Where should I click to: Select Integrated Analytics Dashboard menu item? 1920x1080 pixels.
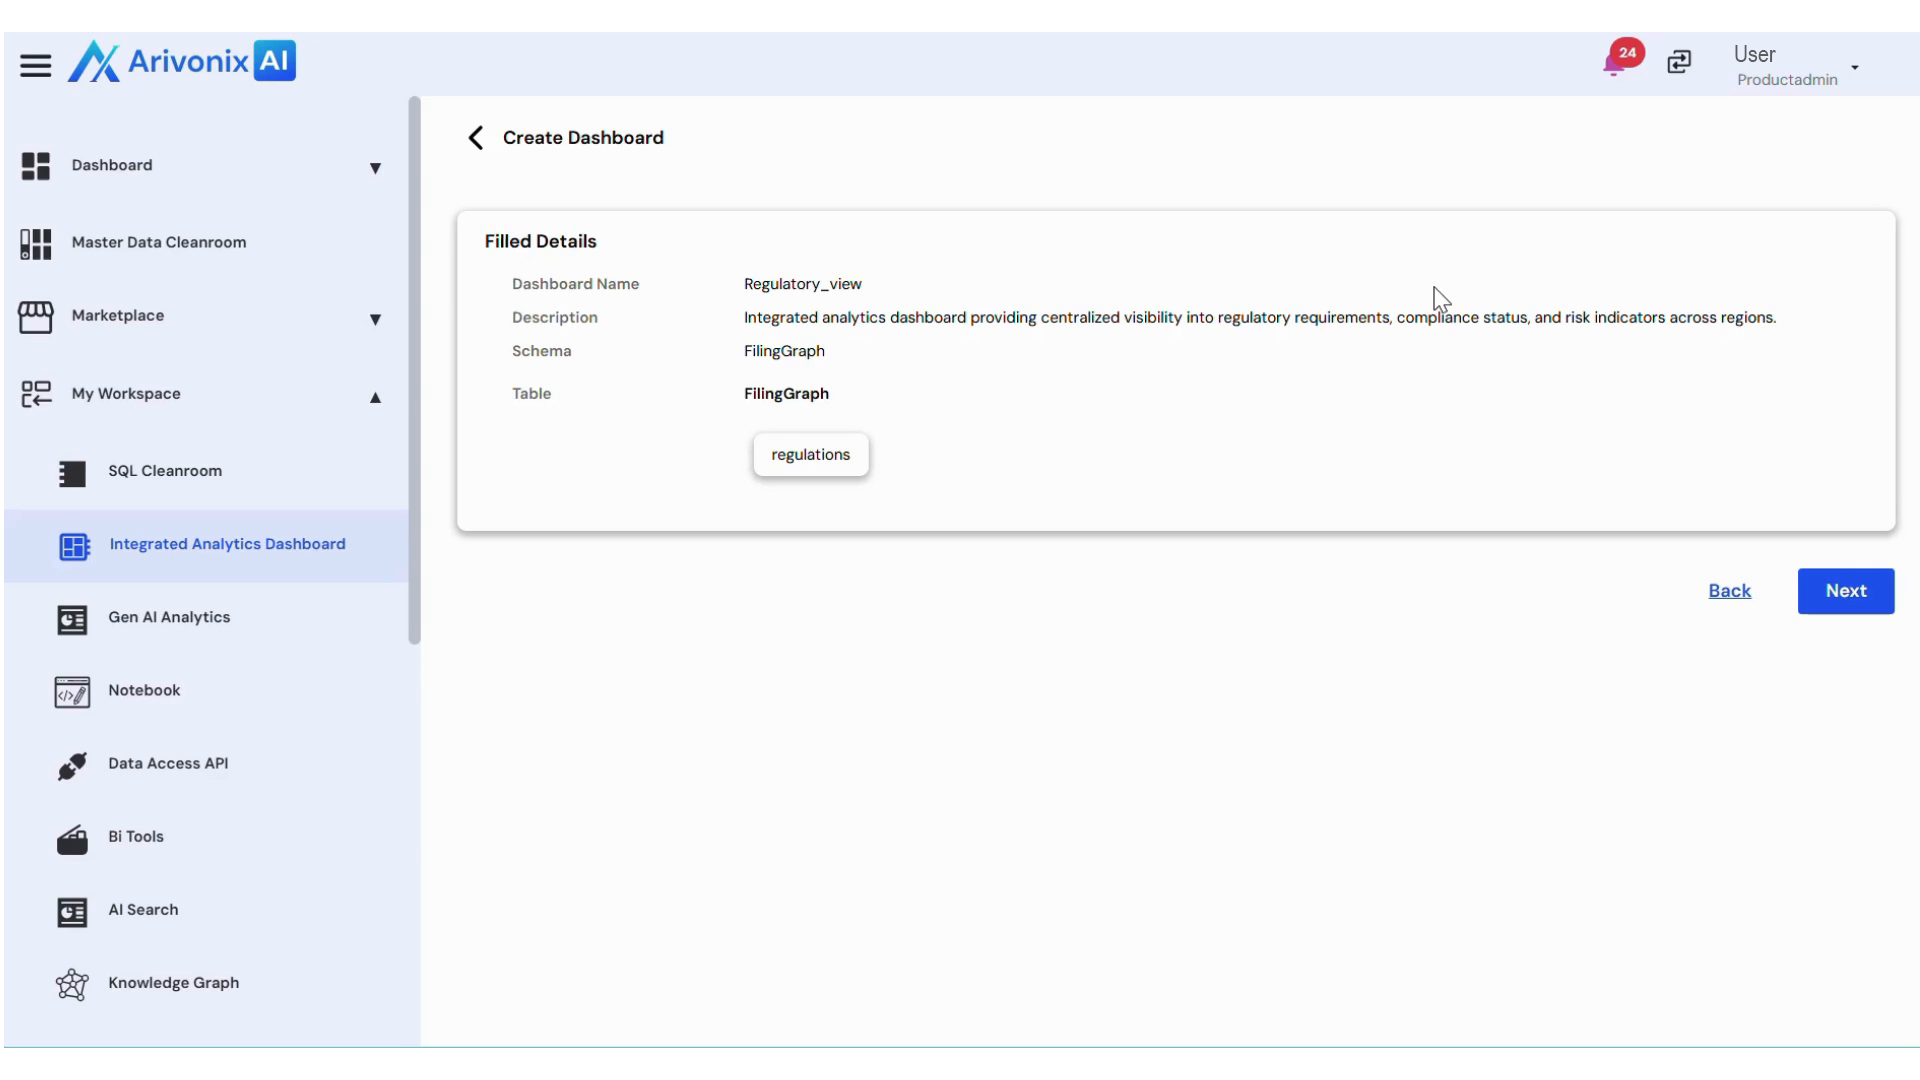tap(227, 544)
